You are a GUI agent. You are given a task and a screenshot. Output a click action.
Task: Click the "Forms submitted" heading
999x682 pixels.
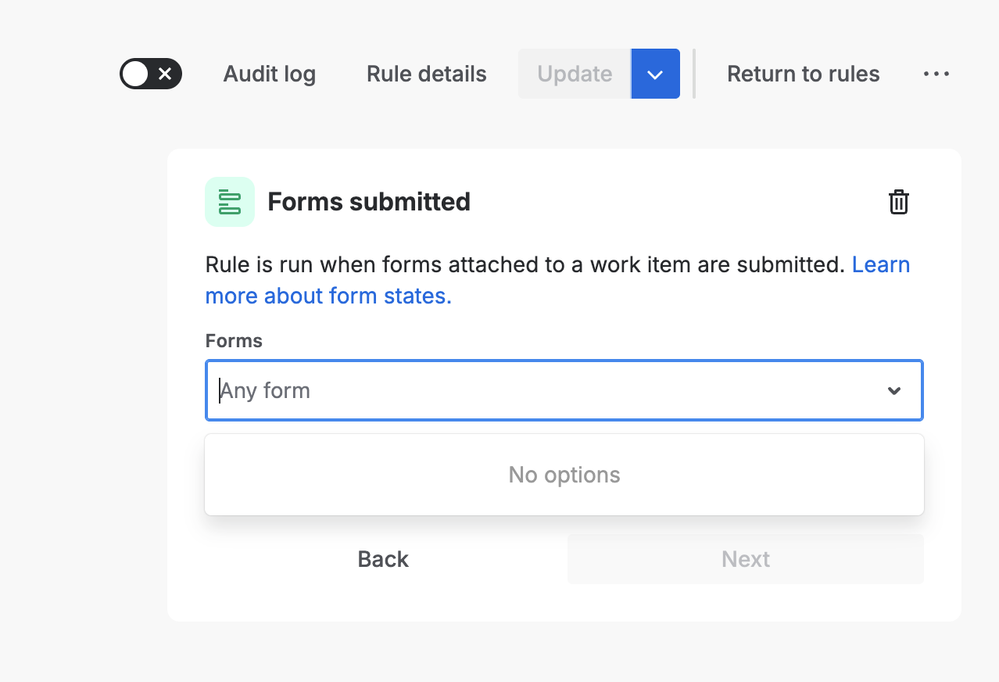[x=369, y=202]
